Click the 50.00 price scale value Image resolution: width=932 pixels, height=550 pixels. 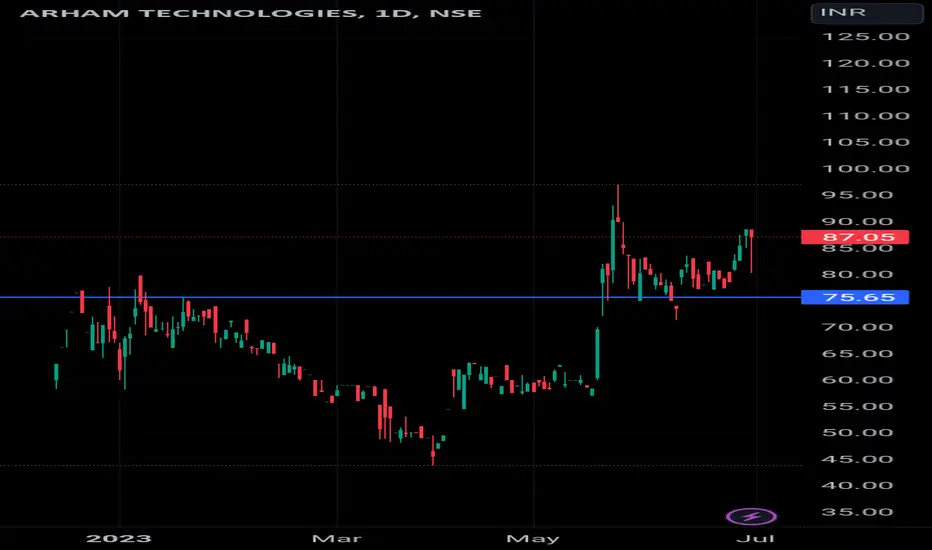[857, 432]
